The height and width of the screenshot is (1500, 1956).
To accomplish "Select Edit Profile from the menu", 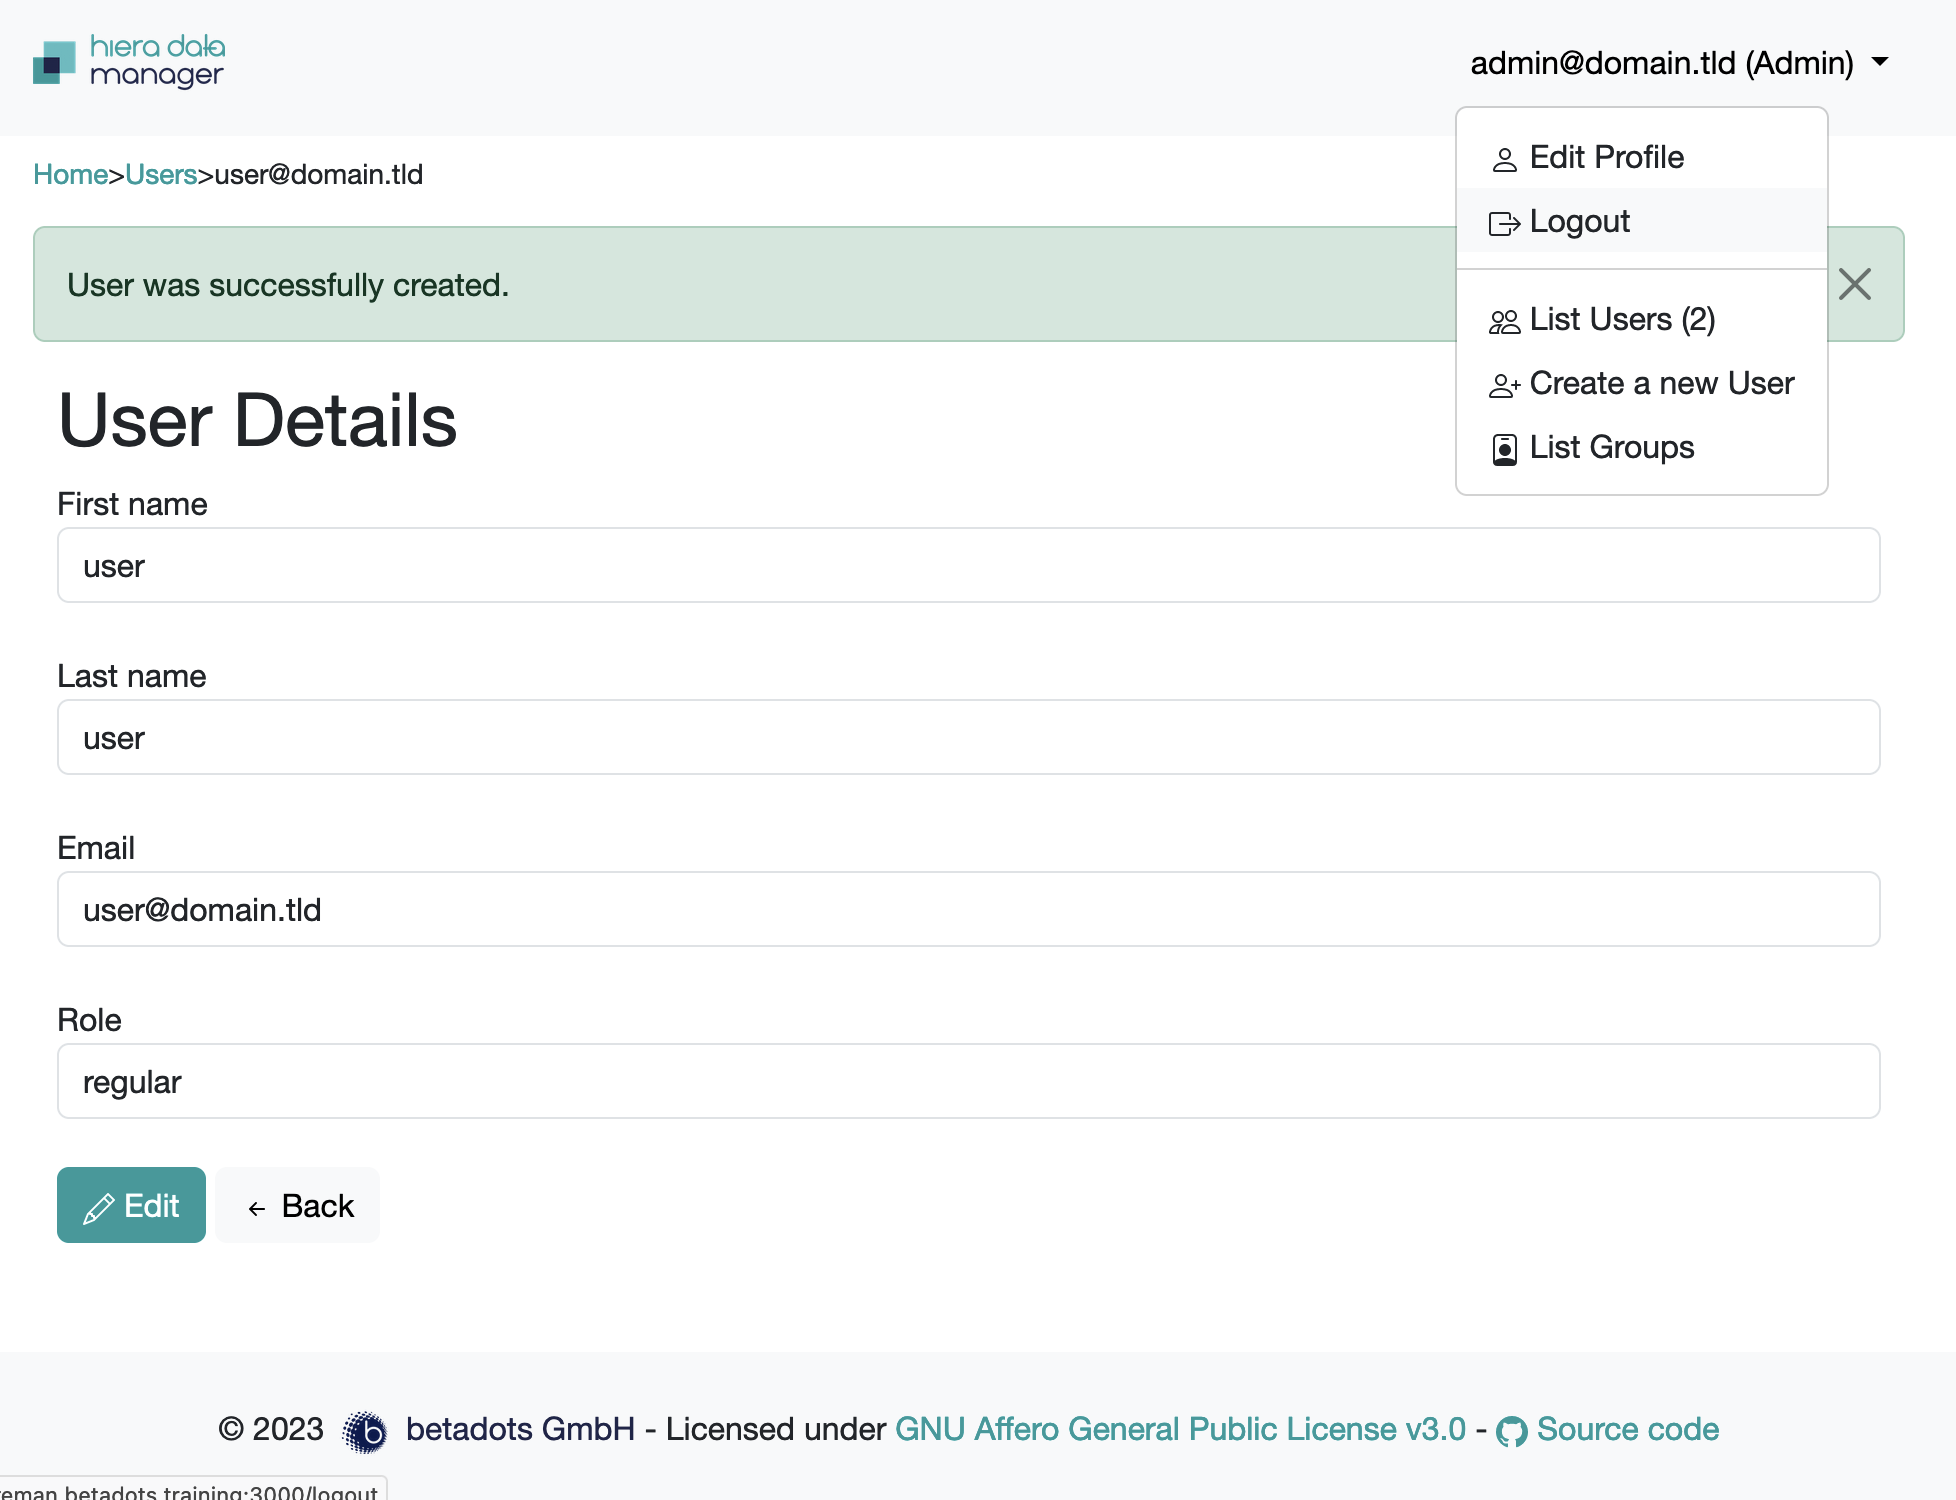I will click(1641, 157).
